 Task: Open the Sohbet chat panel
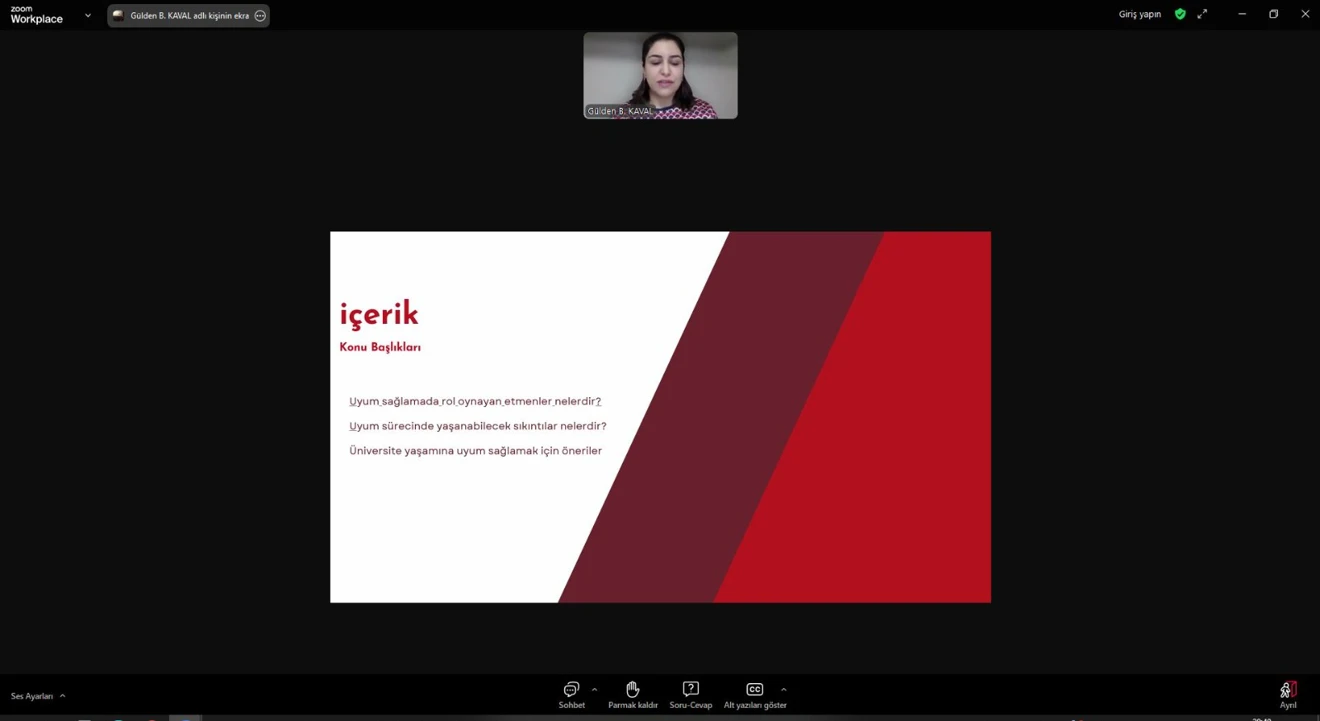coord(571,694)
